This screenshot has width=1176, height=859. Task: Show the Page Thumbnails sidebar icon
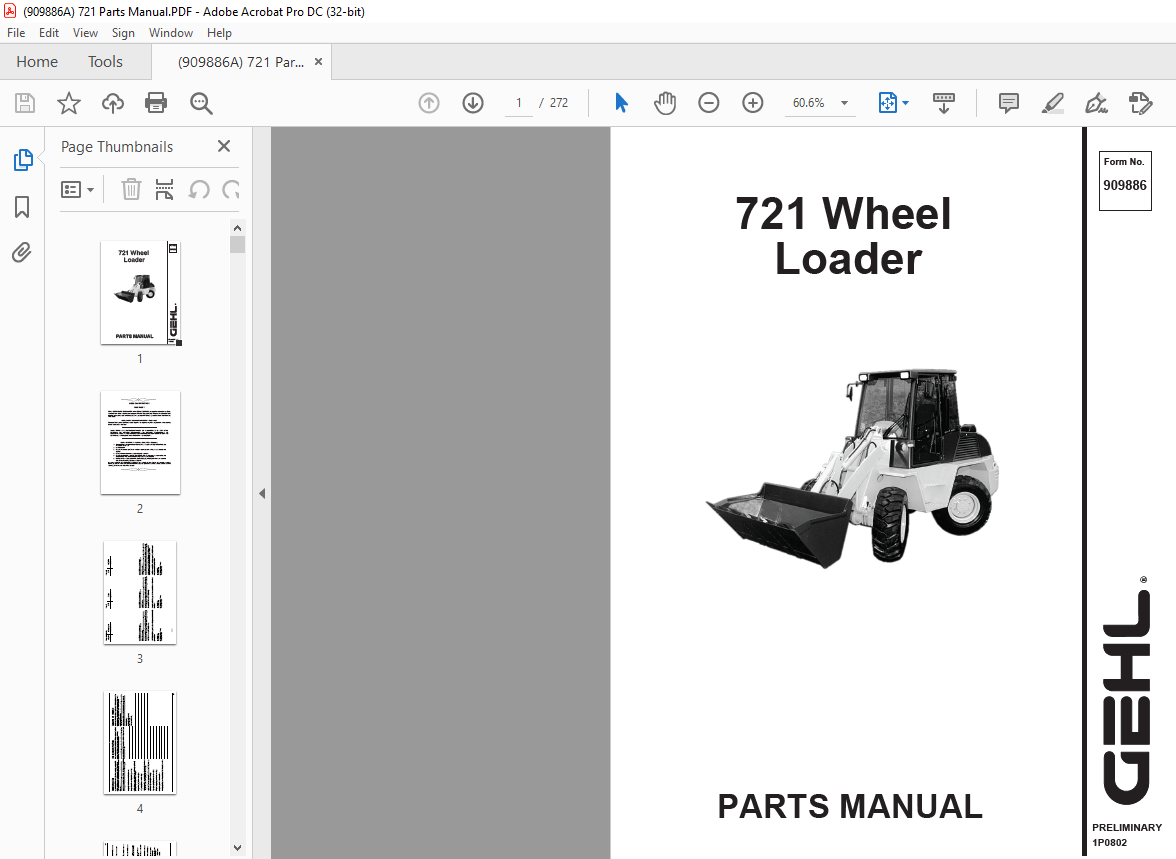[22, 160]
